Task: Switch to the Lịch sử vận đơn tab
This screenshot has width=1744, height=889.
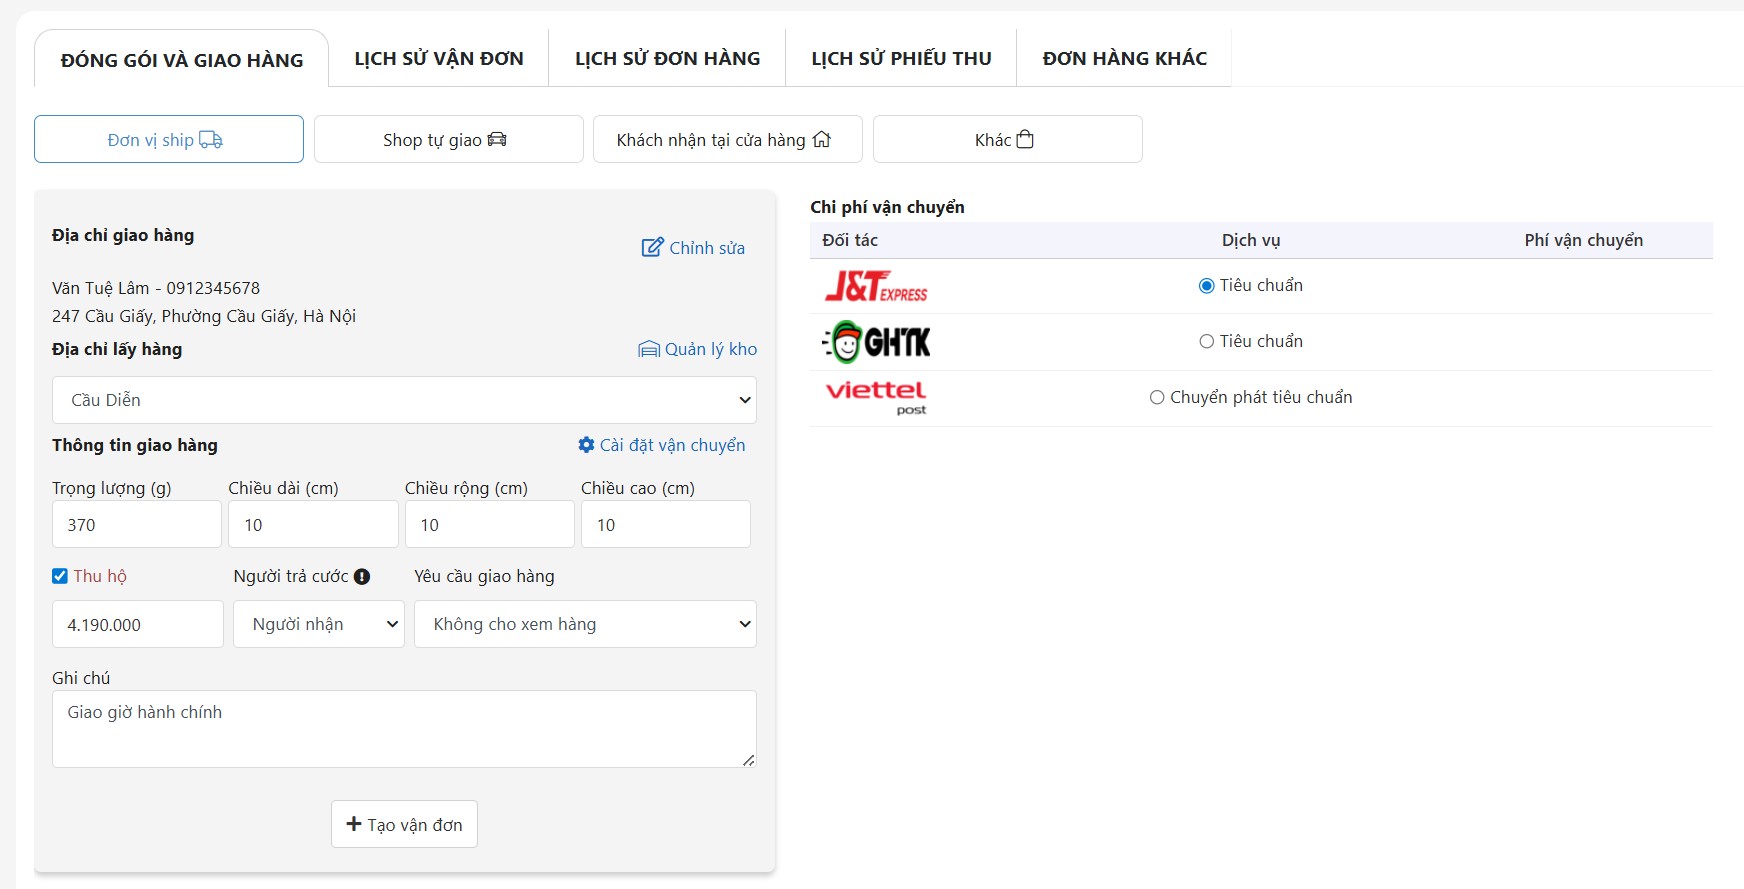Action: [x=439, y=59]
